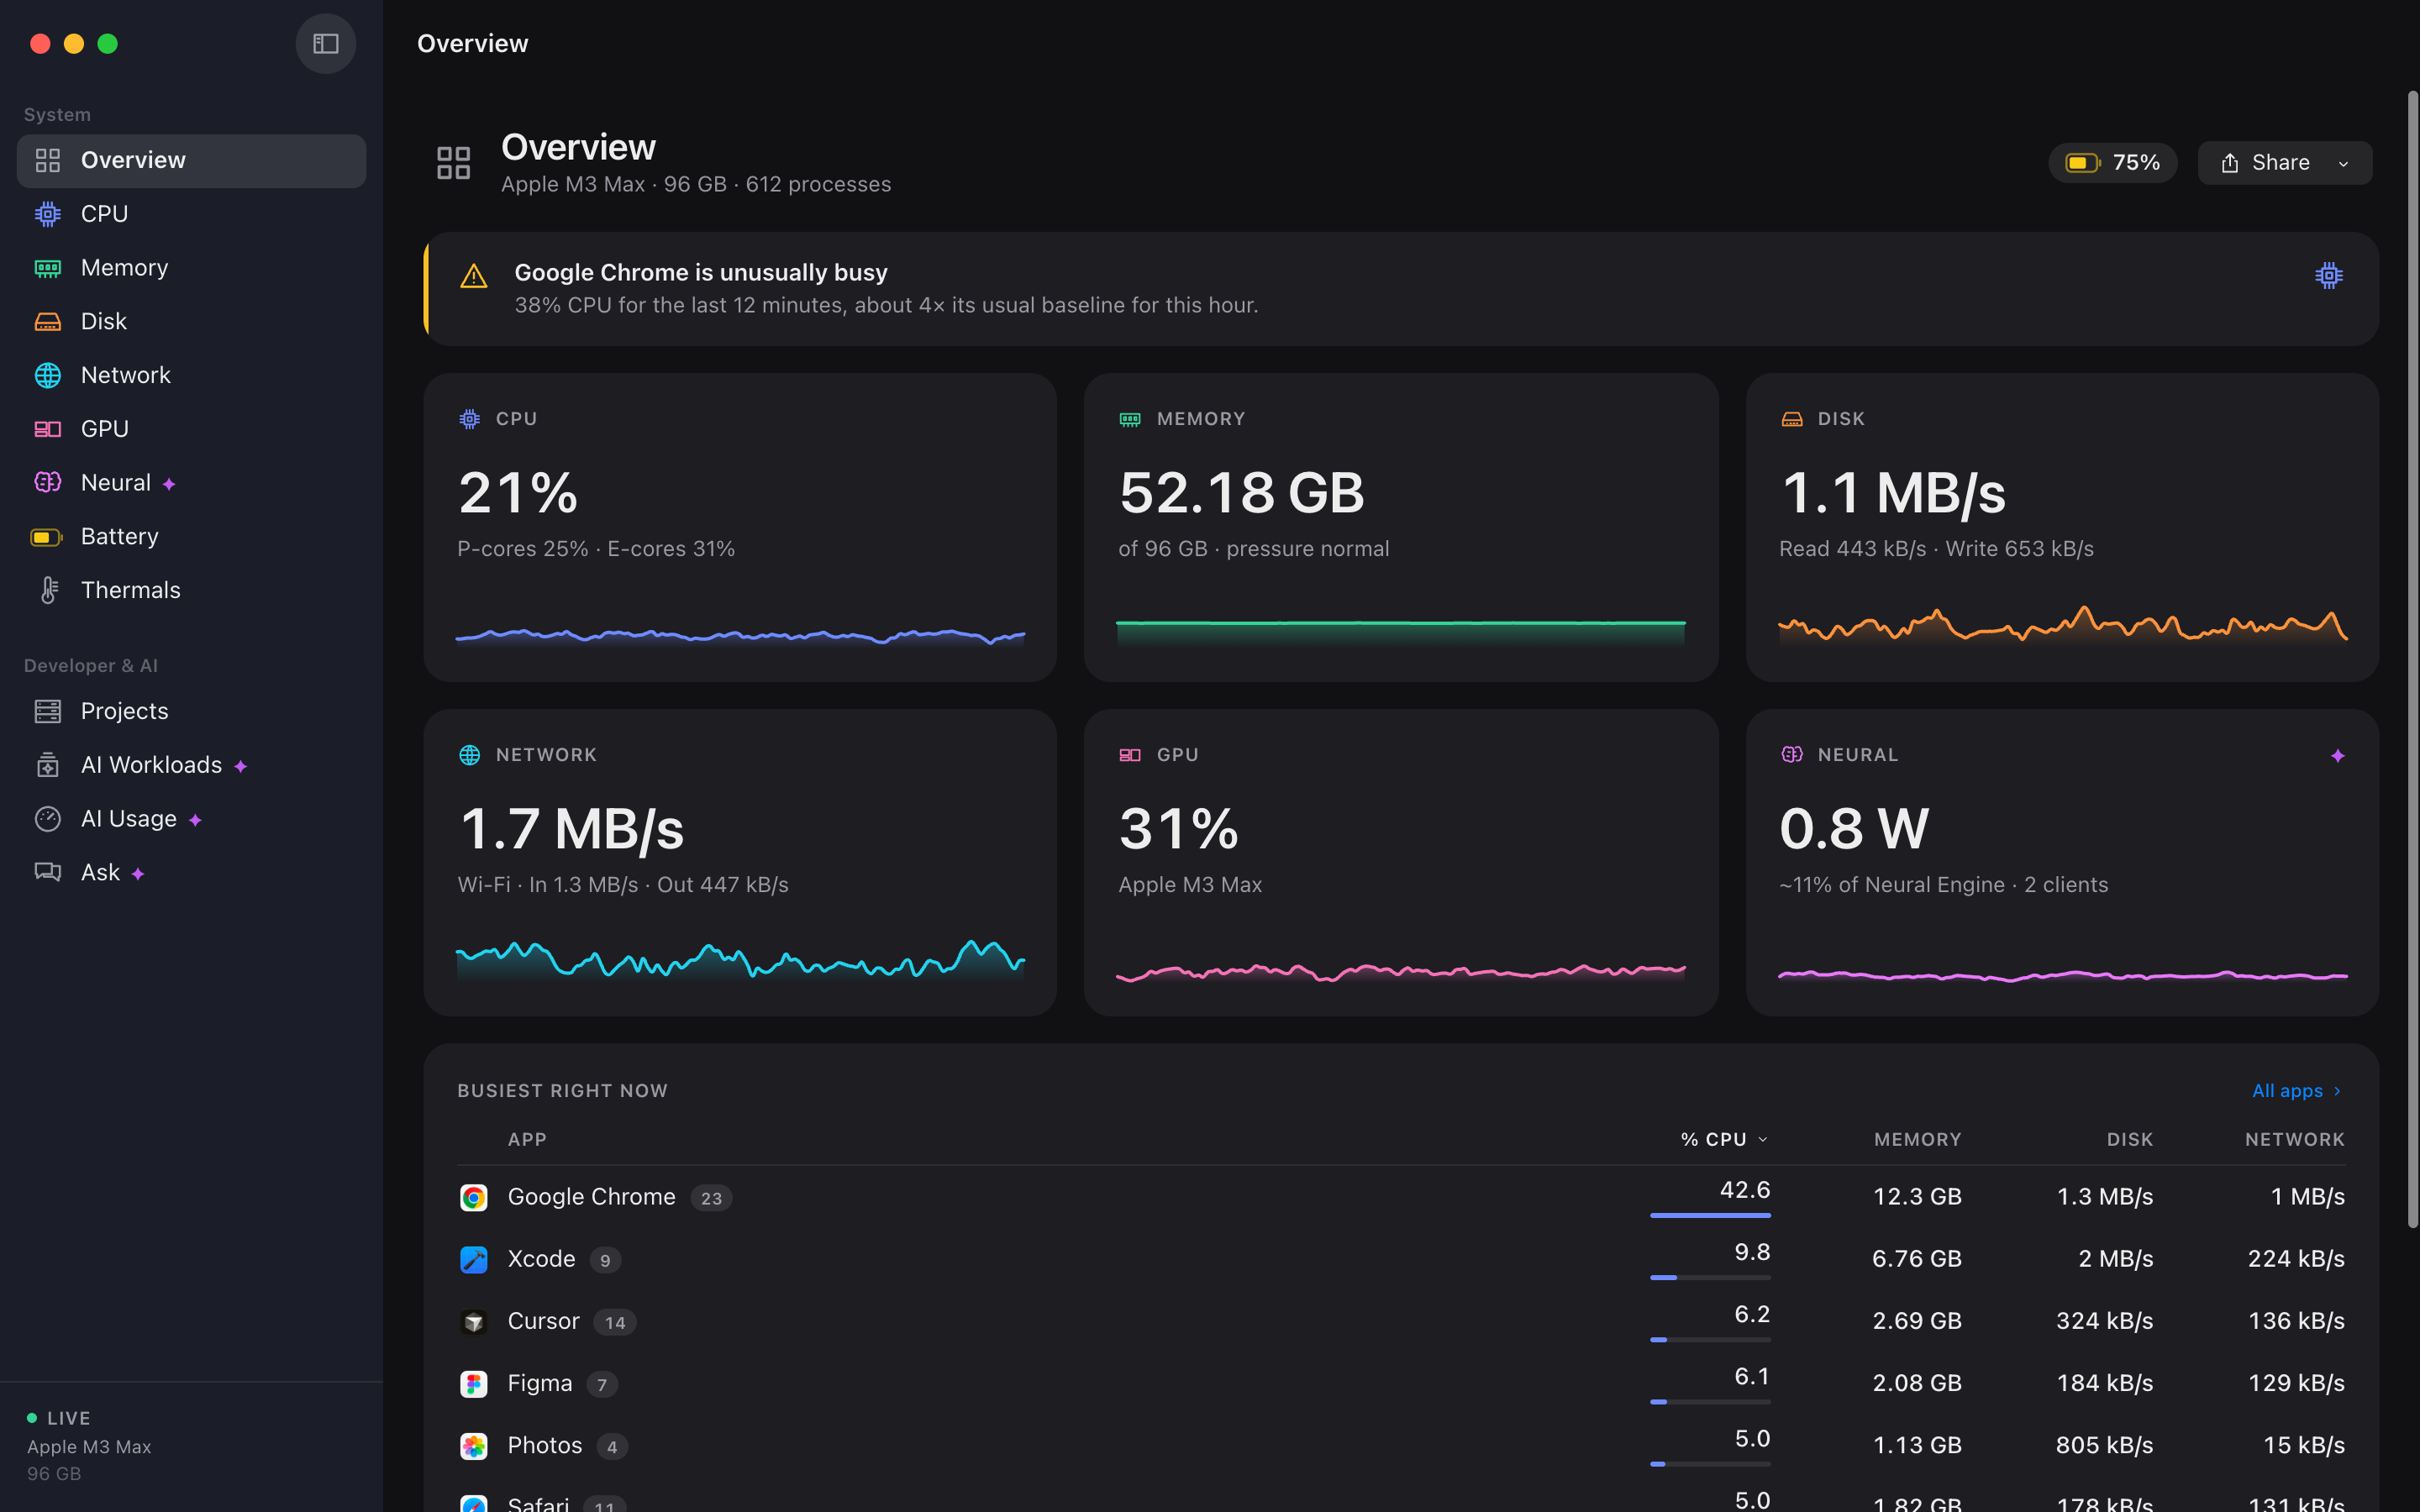
Task: Open Thermals in the sidebar
Action: (x=192, y=590)
